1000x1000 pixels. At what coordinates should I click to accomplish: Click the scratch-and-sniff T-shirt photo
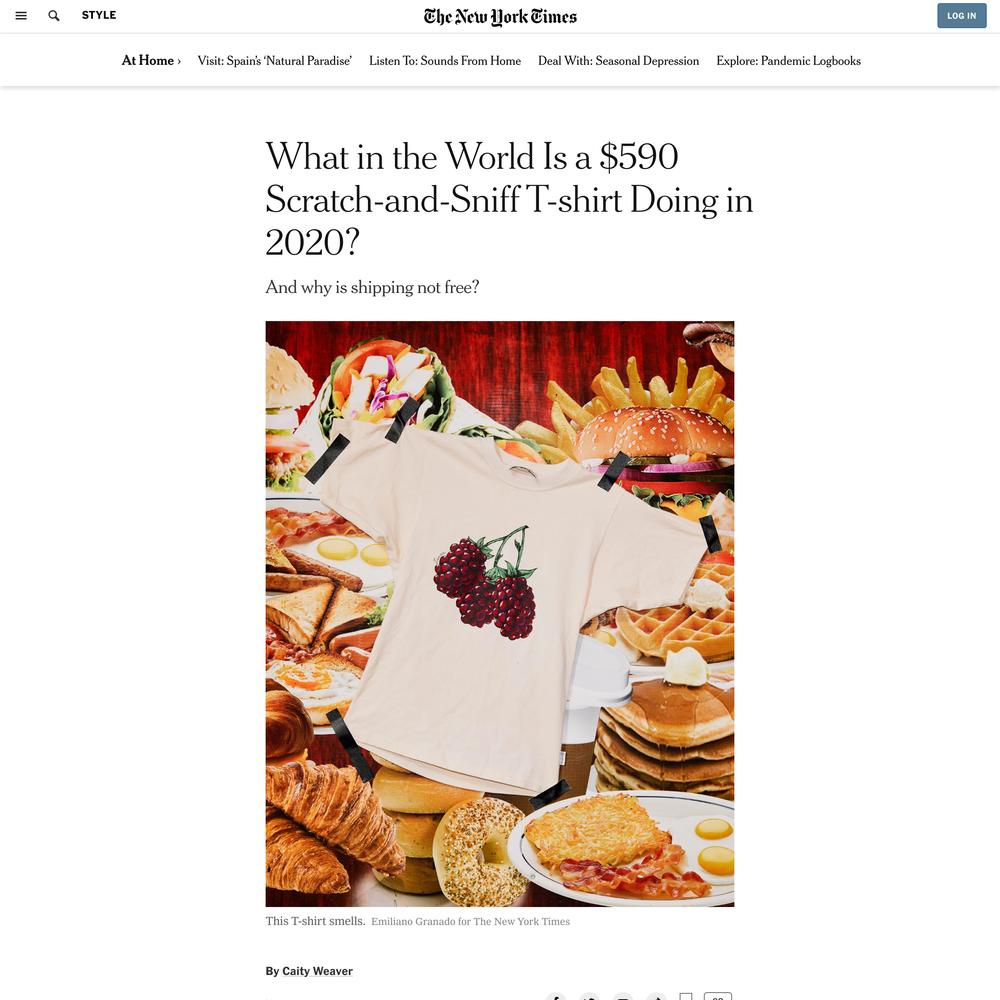coord(500,614)
